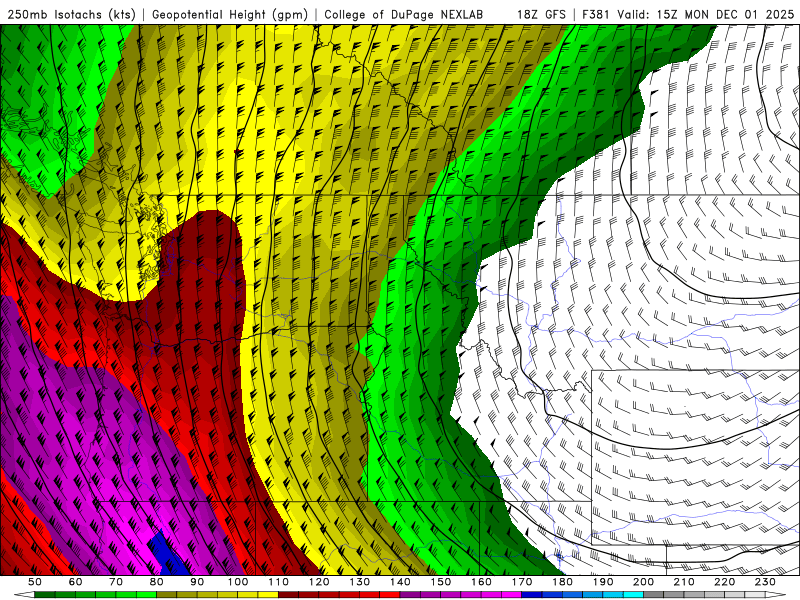Click the 110 knot legend label
This screenshot has width=800, height=600.
[x=279, y=582]
